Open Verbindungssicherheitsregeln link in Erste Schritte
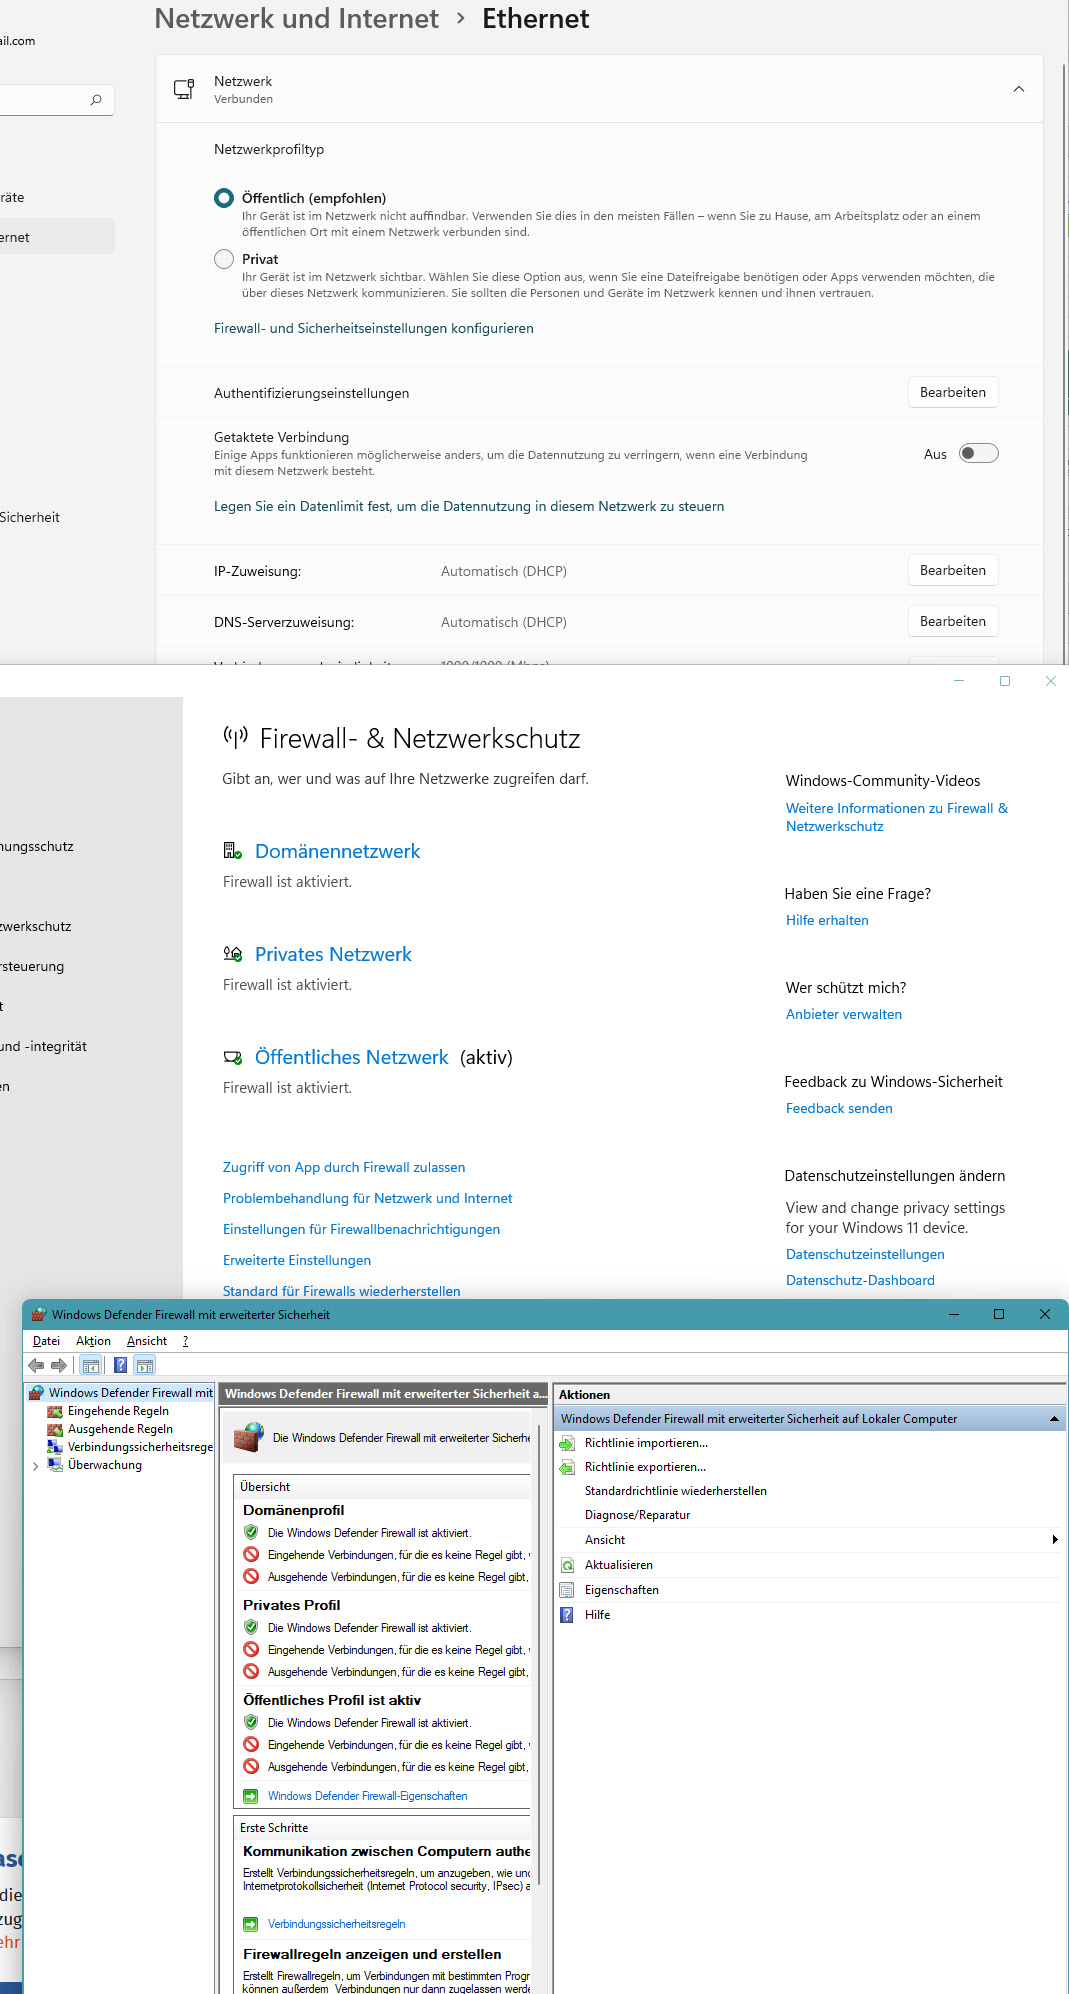Screen dimensions: 1069x1994 (x=336, y=1924)
